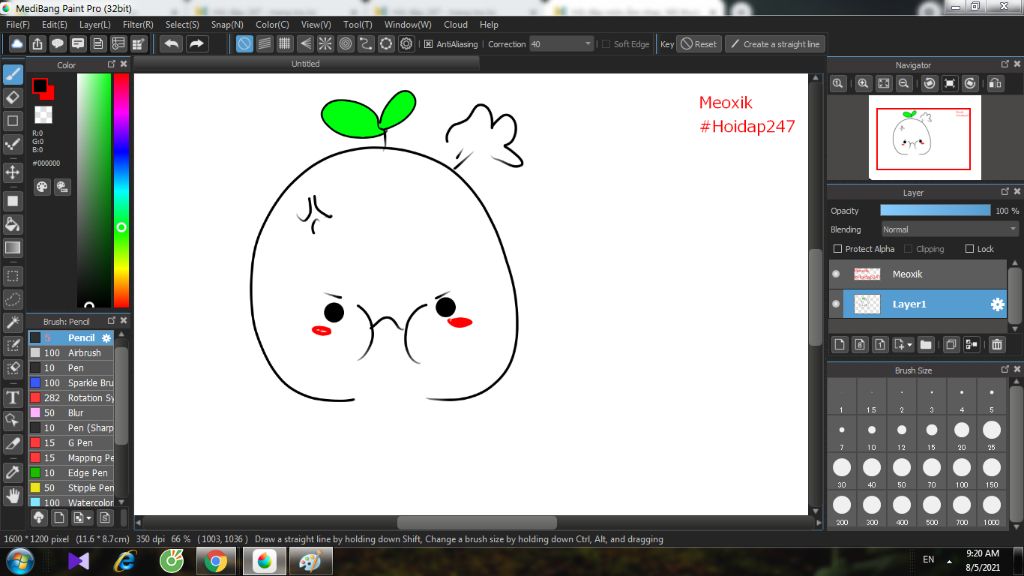
Task: Redo the last undone action
Action: 196,44
